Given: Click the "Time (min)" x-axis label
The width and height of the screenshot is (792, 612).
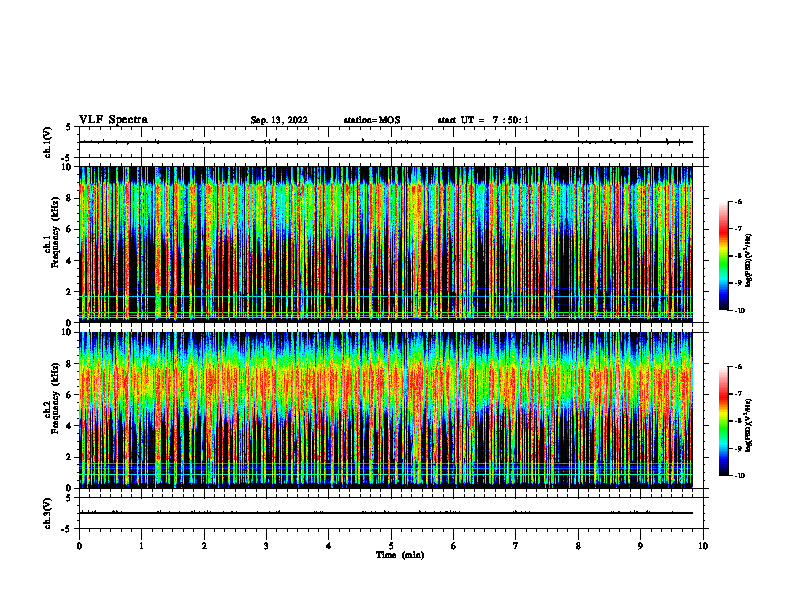Looking at the screenshot, I should [x=400, y=555].
